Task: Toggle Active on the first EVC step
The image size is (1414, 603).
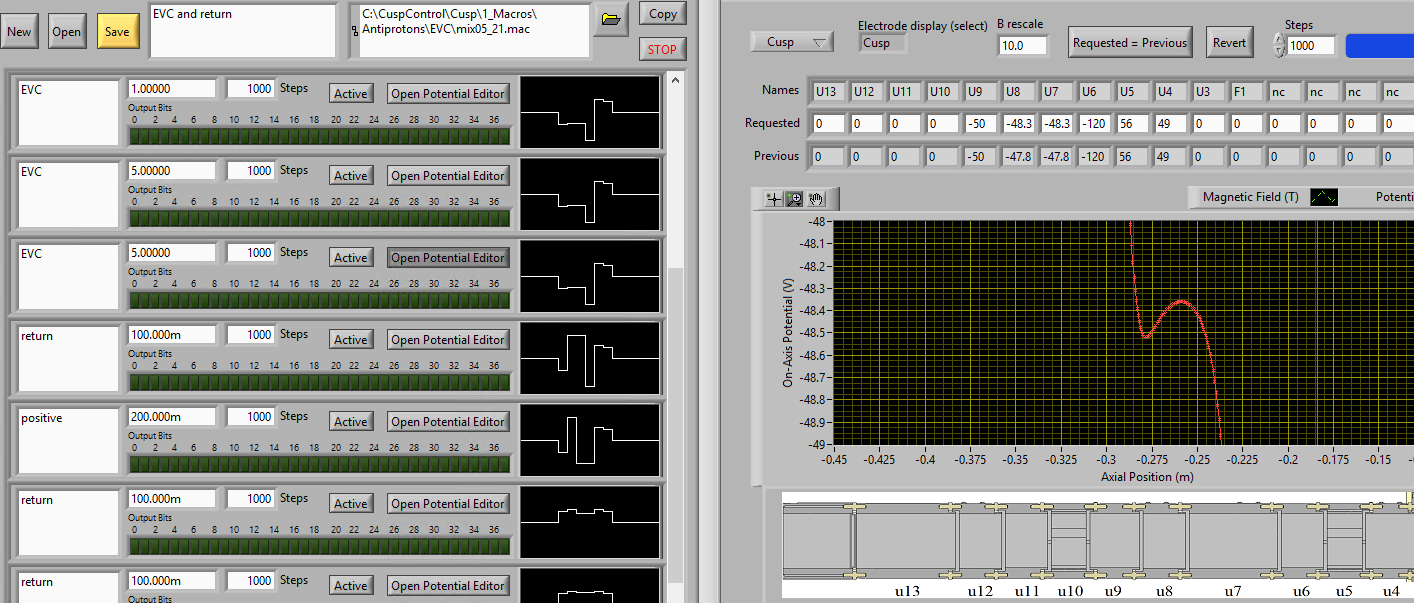Action: point(351,94)
